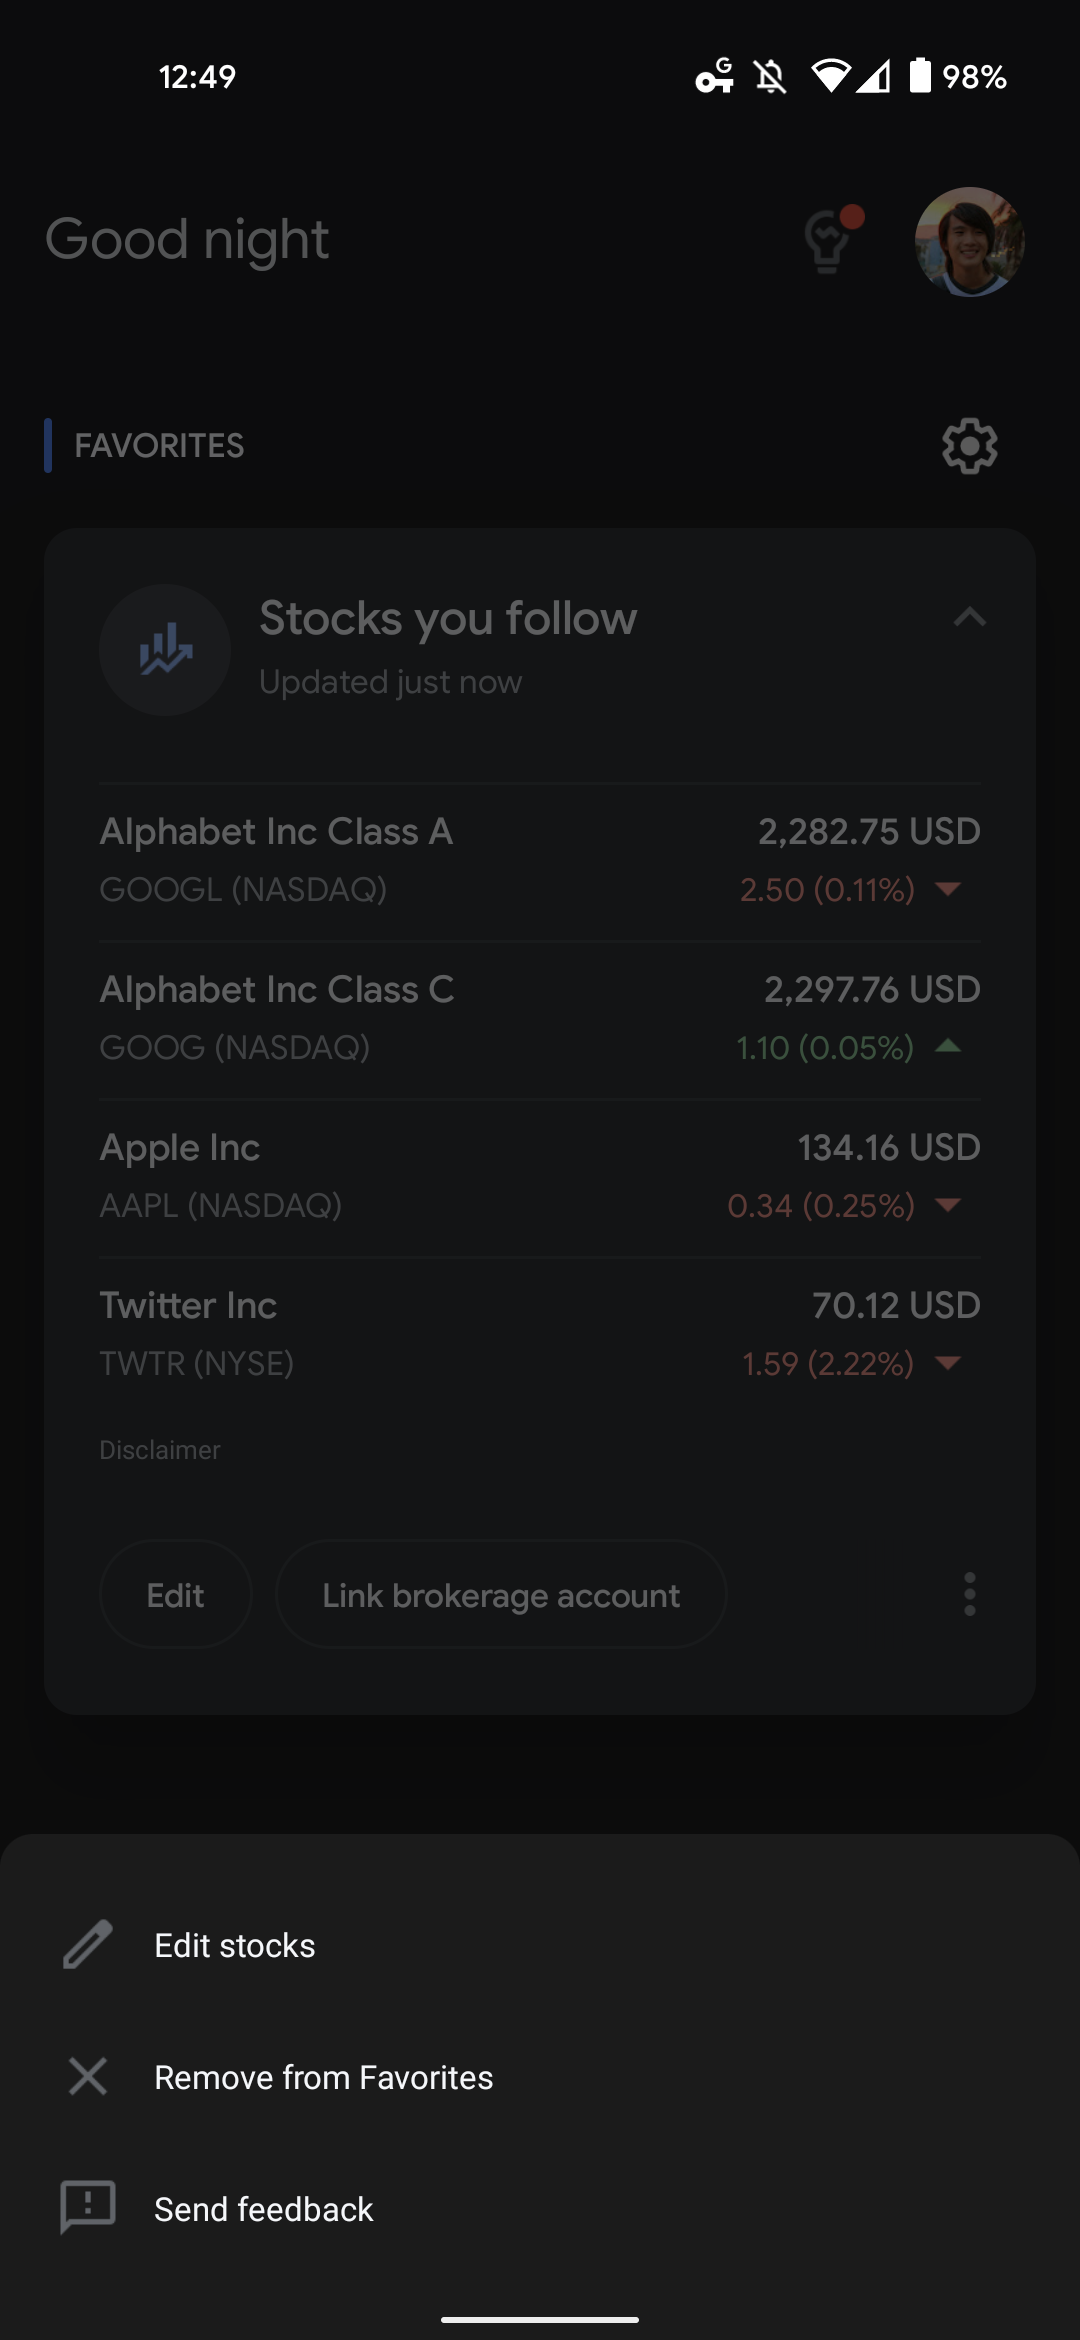Collapse the Stocks you follow card
1080x2340 pixels.
coord(969,618)
